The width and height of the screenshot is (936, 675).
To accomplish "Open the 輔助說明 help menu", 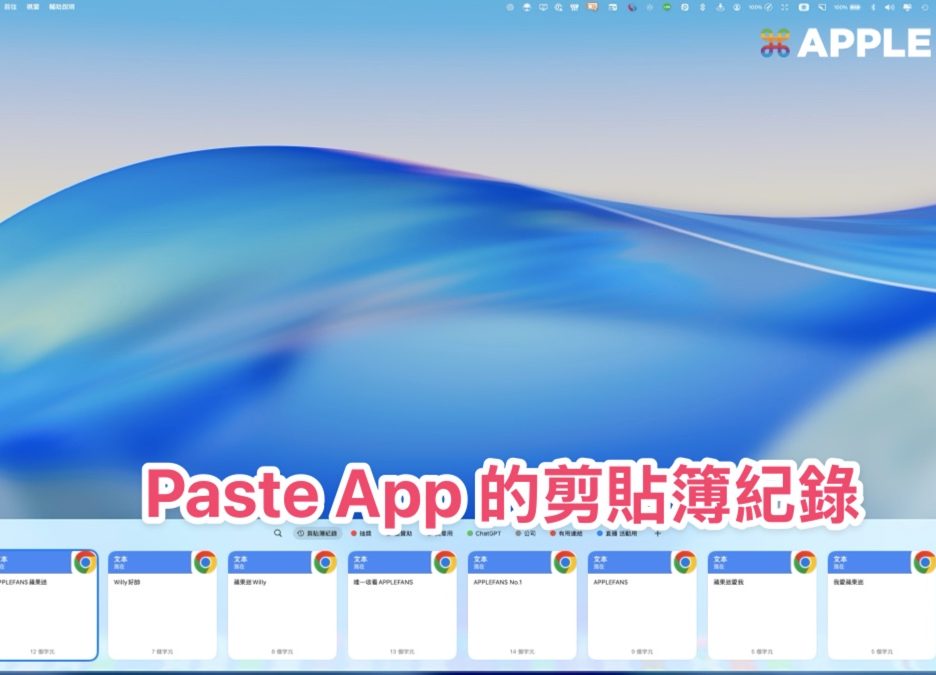I will (x=64, y=7).
